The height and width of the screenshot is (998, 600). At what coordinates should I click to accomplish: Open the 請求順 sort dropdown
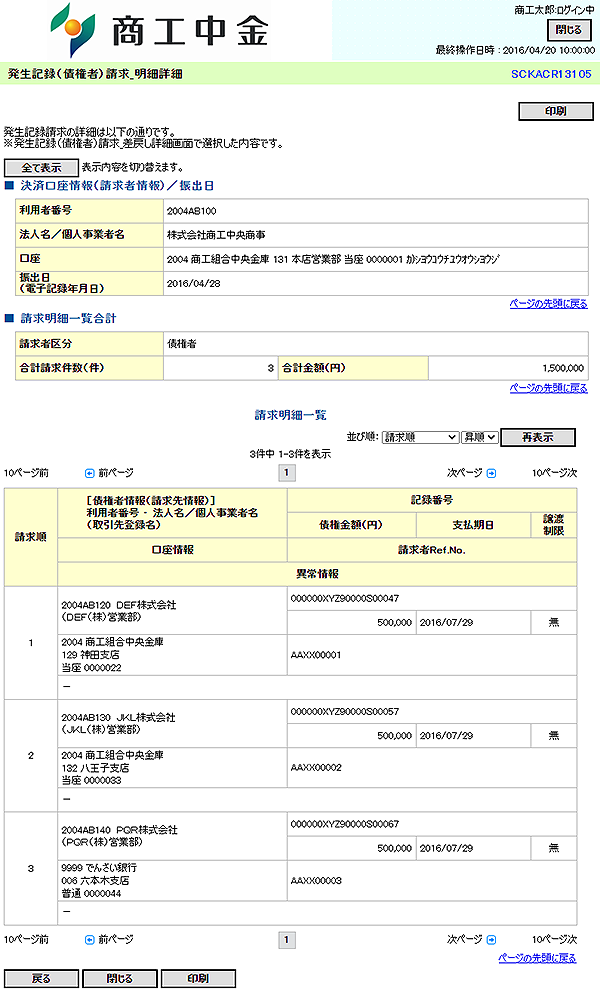(420, 437)
